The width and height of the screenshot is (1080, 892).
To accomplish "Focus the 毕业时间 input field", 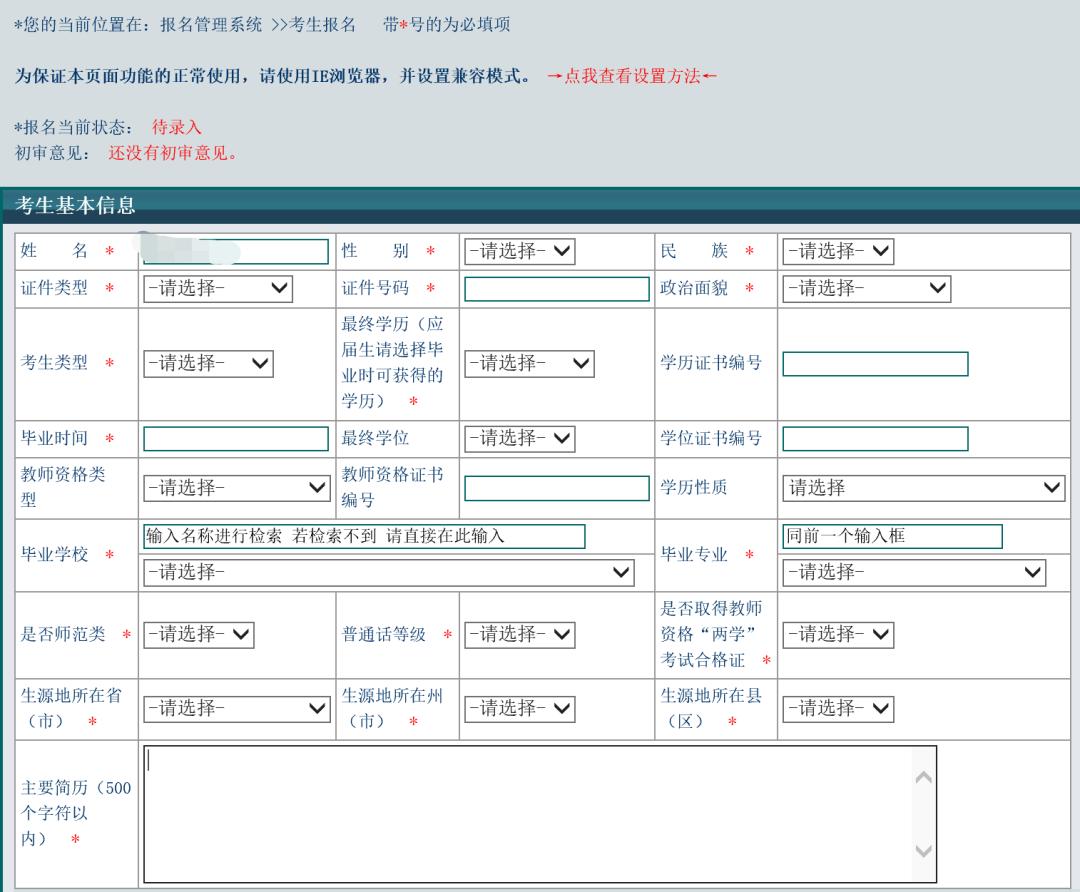I will [x=235, y=438].
